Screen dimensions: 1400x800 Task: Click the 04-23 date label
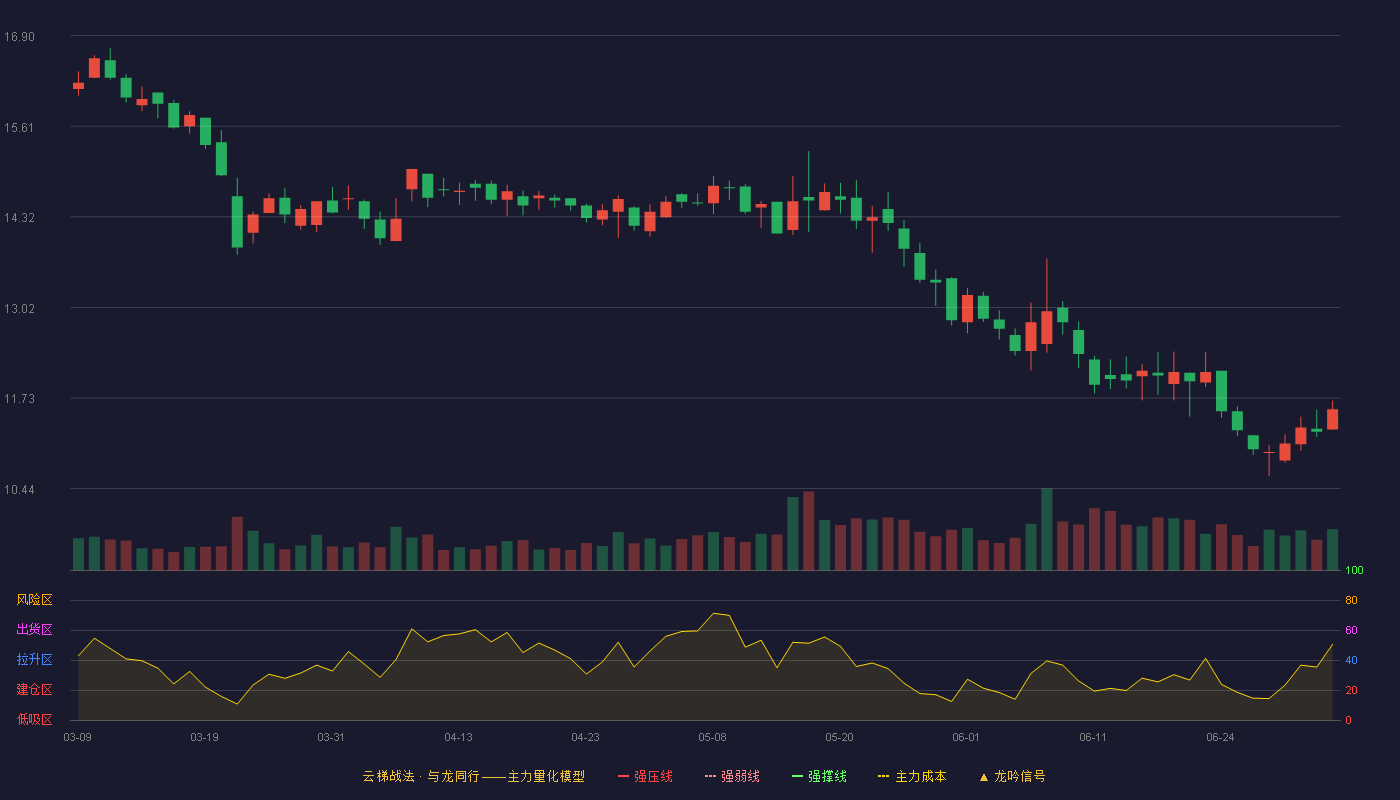[x=586, y=737]
